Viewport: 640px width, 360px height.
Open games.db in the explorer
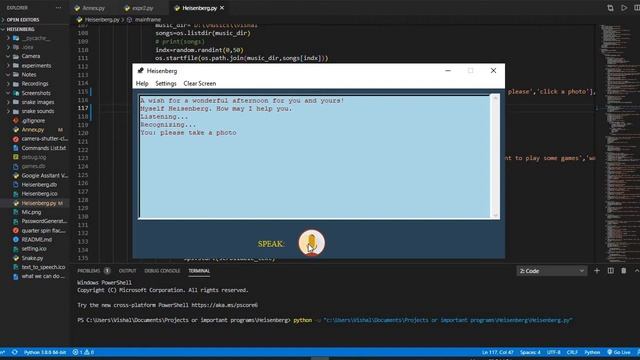33,167
